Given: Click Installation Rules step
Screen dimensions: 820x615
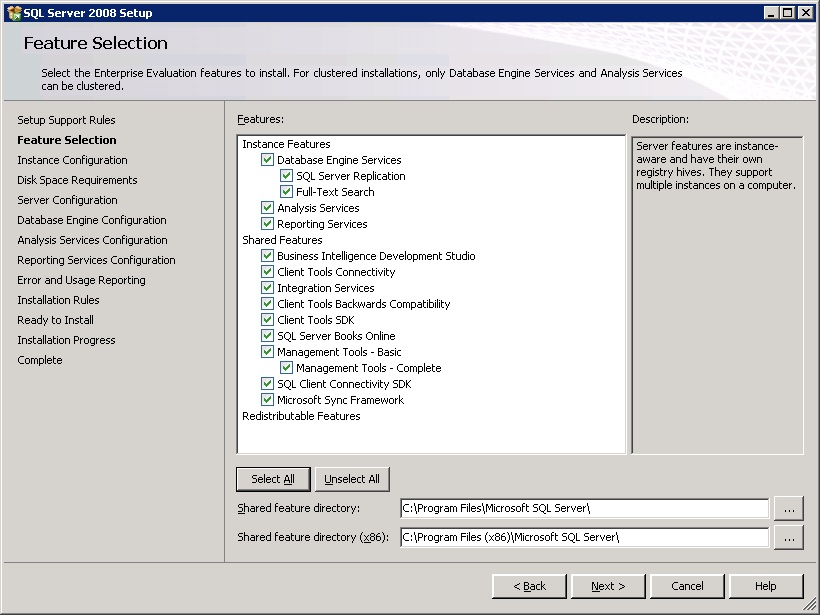Looking at the screenshot, I should (x=59, y=300).
